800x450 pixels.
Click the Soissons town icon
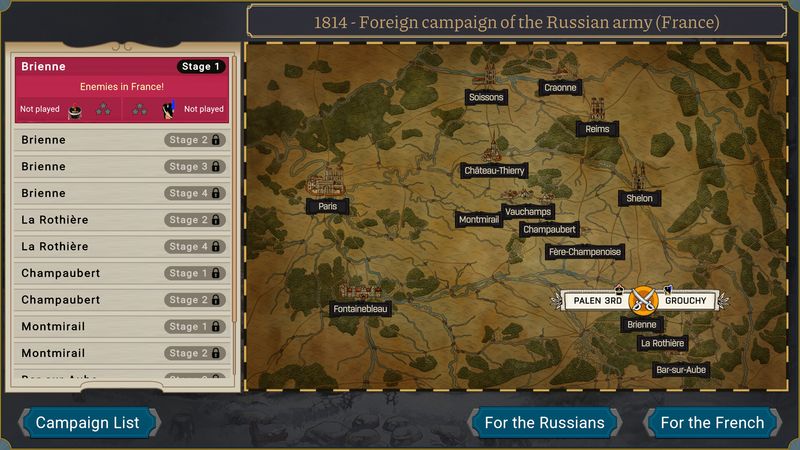488,76
